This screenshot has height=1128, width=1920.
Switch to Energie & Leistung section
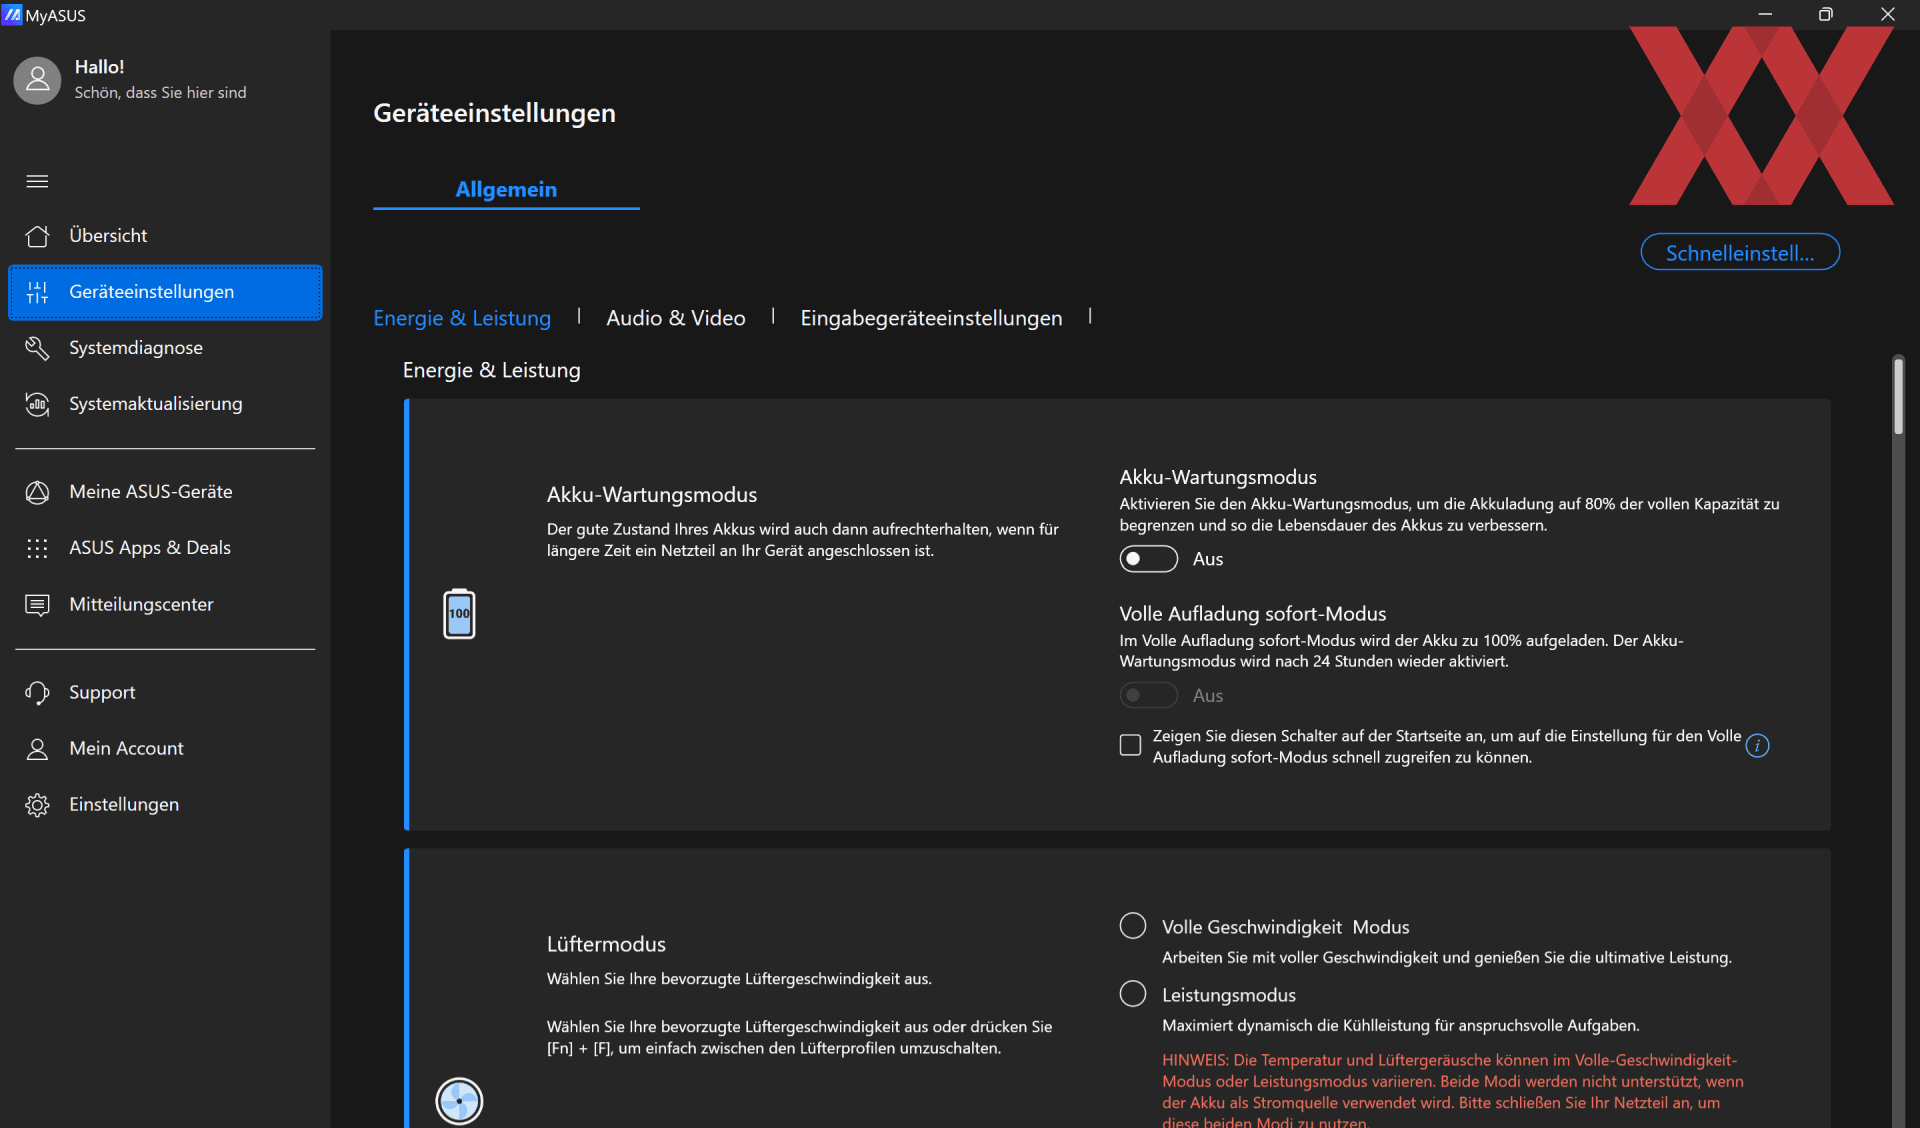click(x=462, y=318)
